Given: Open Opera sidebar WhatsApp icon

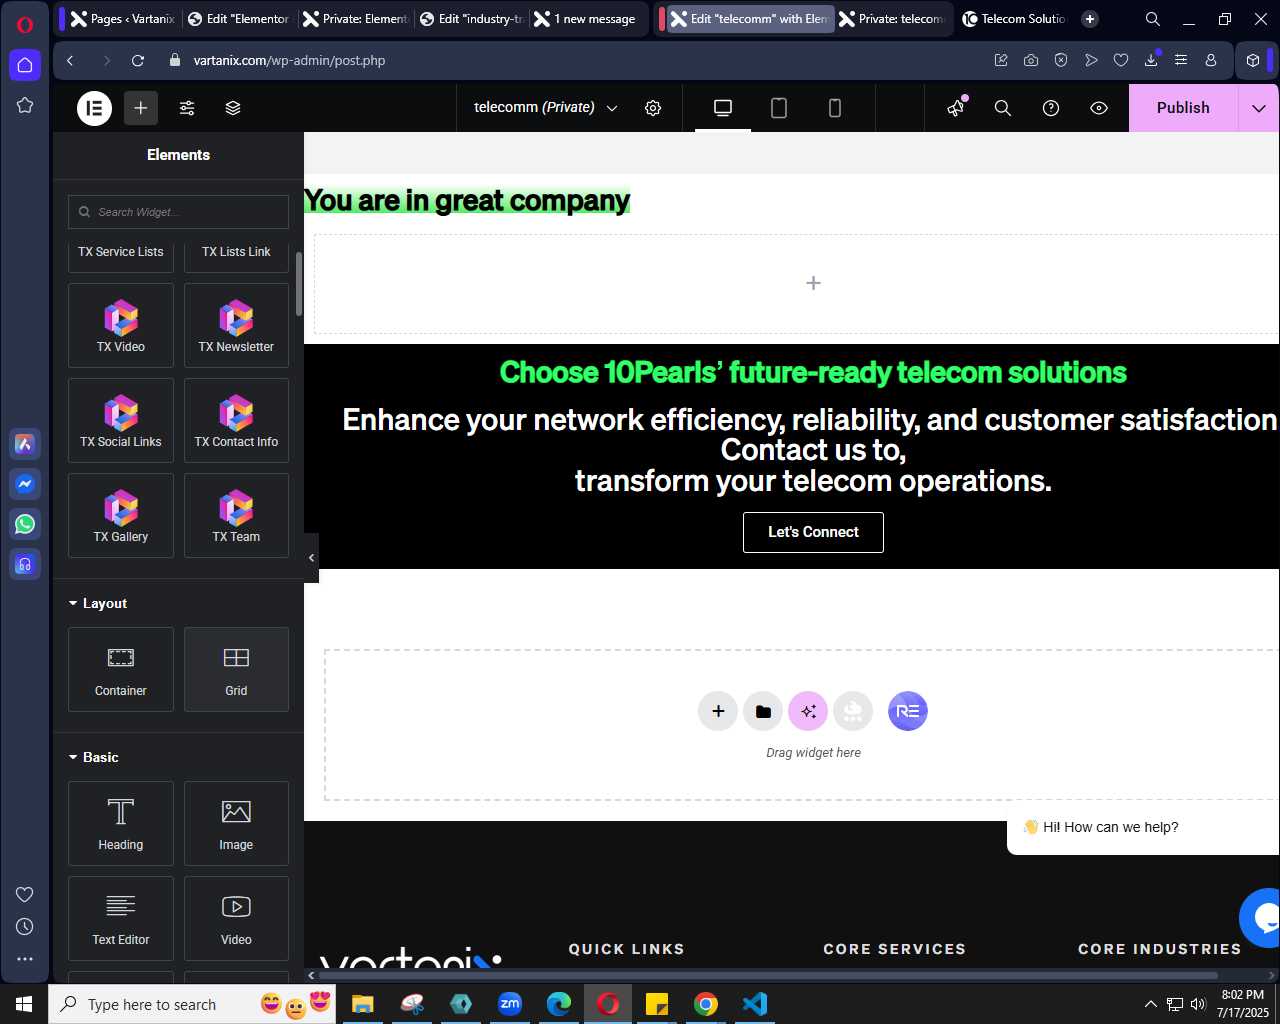Looking at the screenshot, I should (x=25, y=523).
